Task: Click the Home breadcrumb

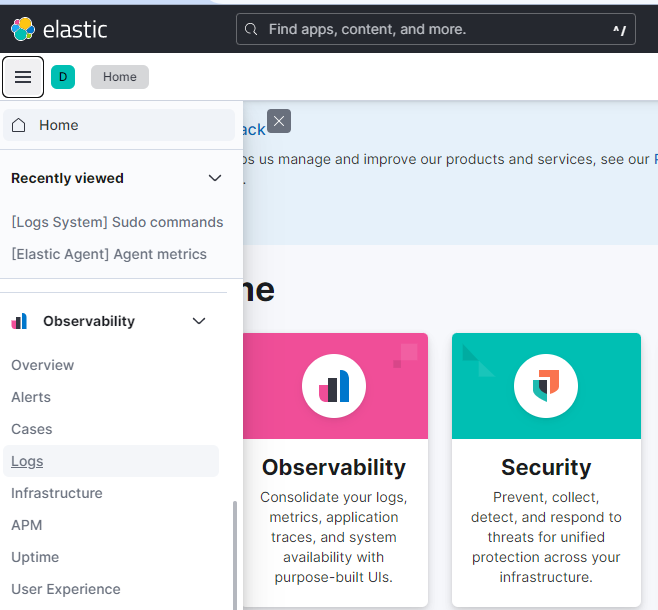Action: [x=120, y=77]
